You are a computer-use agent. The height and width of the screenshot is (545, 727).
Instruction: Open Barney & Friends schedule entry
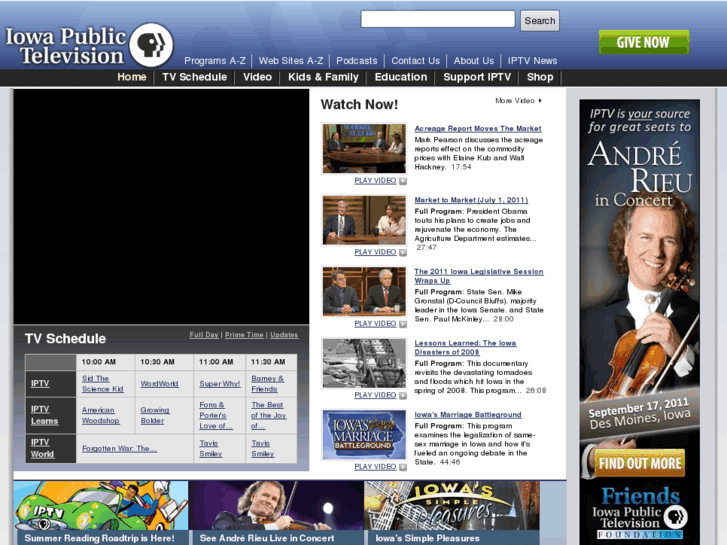pos(268,384)
